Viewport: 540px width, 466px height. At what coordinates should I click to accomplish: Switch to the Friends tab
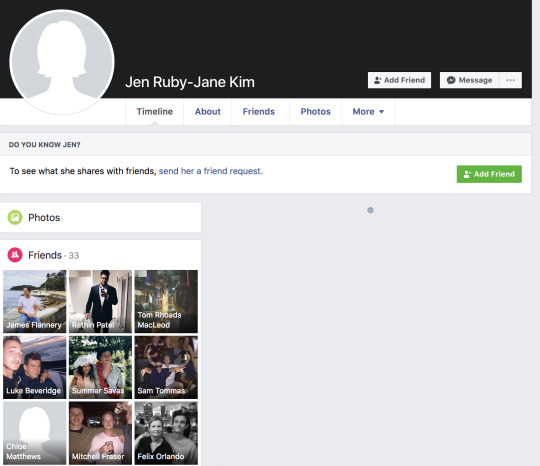[259, 112]
